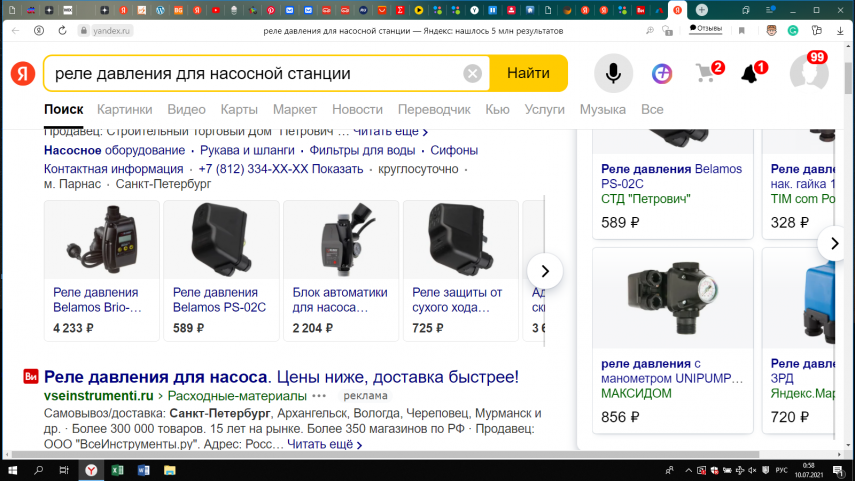Image resolution: width=855 pixels, height=481 pixels.
Task: Expand ad options three dots near реклама
Action: point(319,395)
